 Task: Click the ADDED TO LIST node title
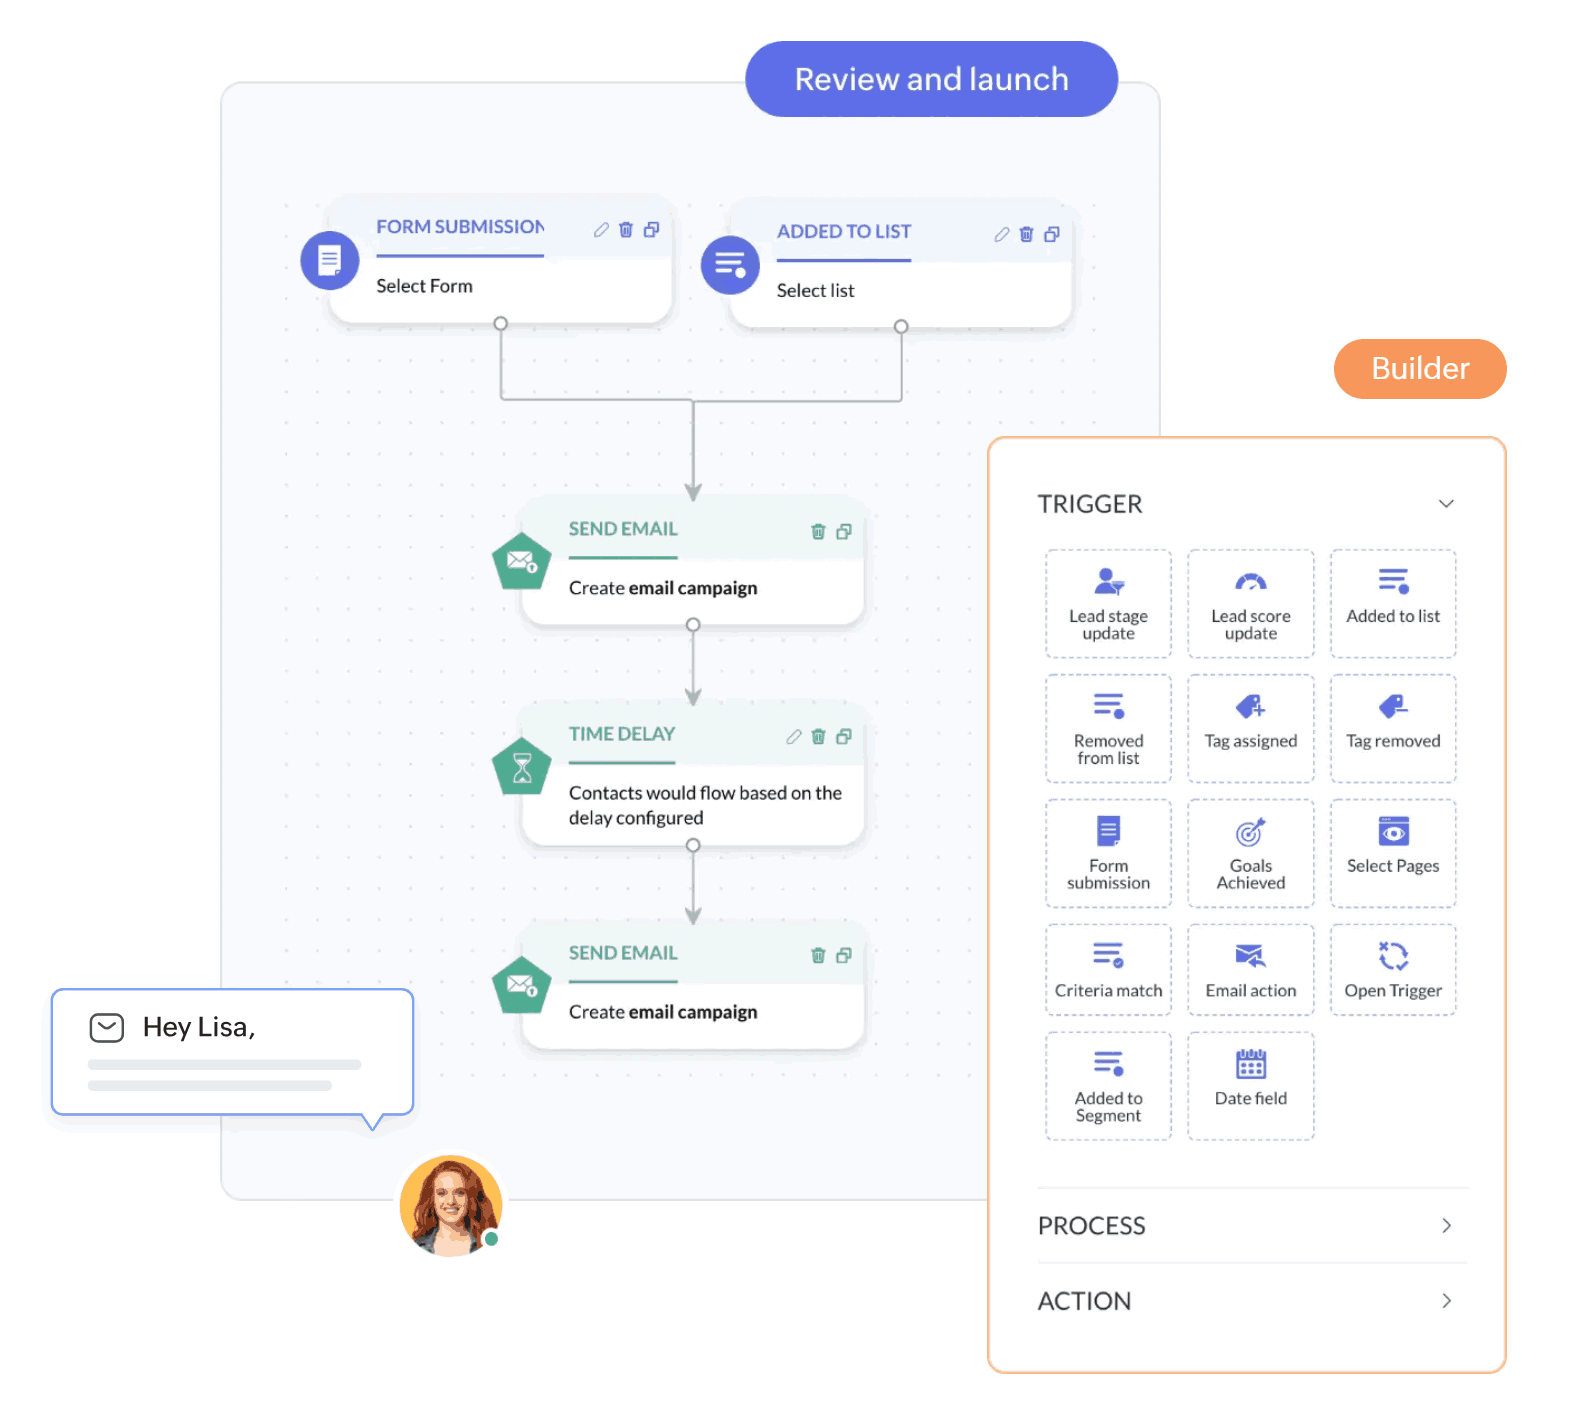(844, 232)
